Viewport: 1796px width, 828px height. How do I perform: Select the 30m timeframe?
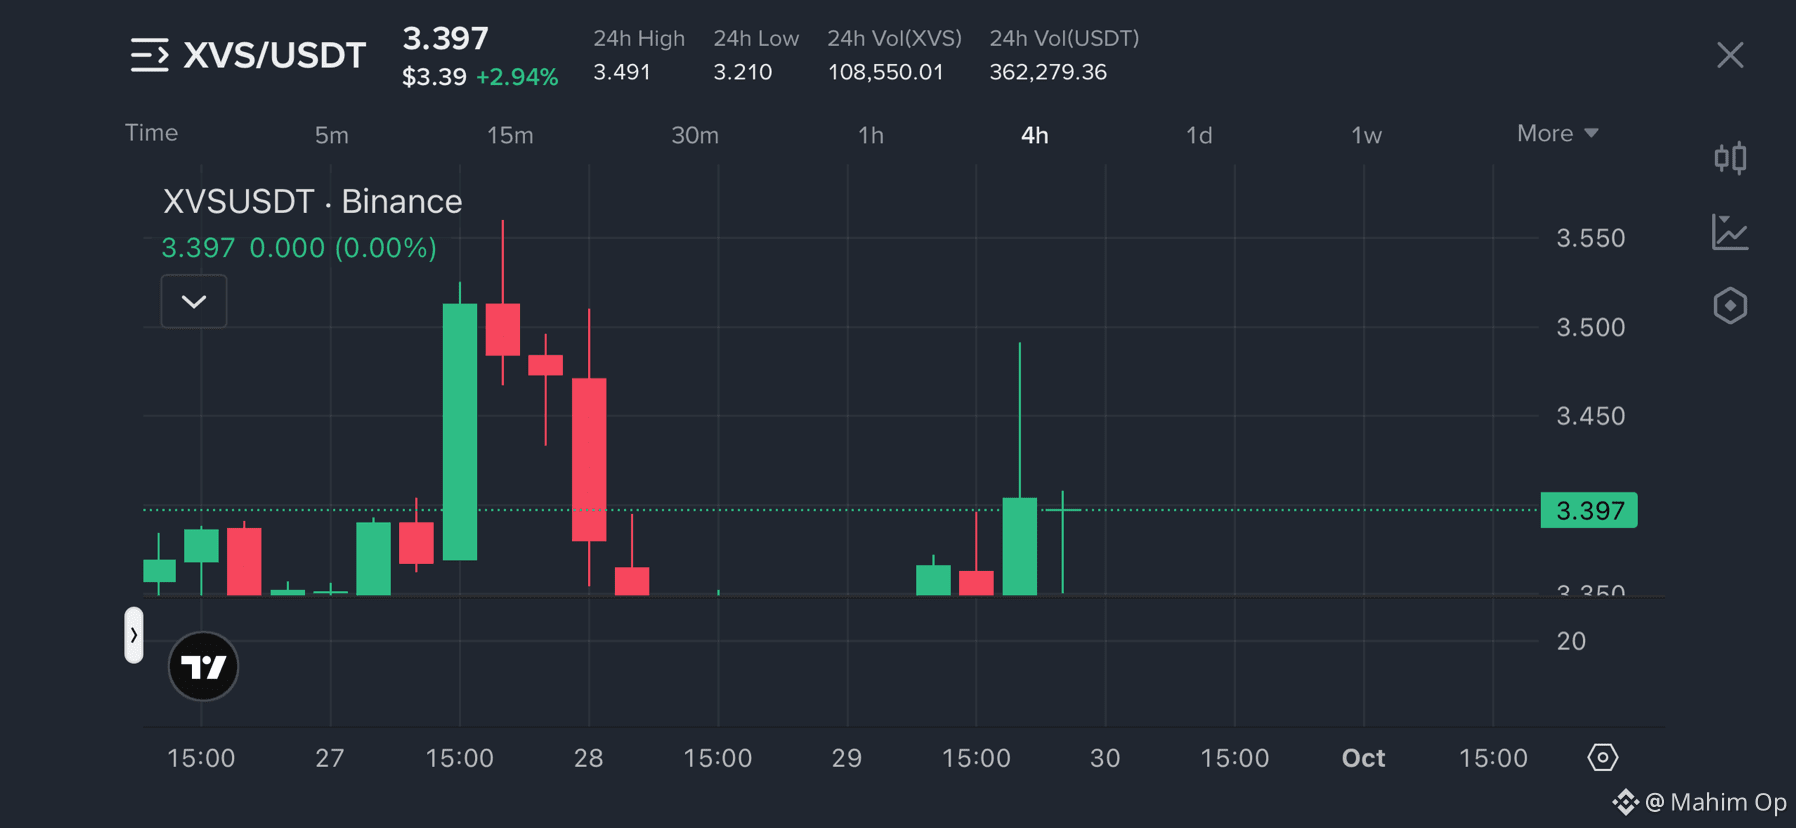695,135
